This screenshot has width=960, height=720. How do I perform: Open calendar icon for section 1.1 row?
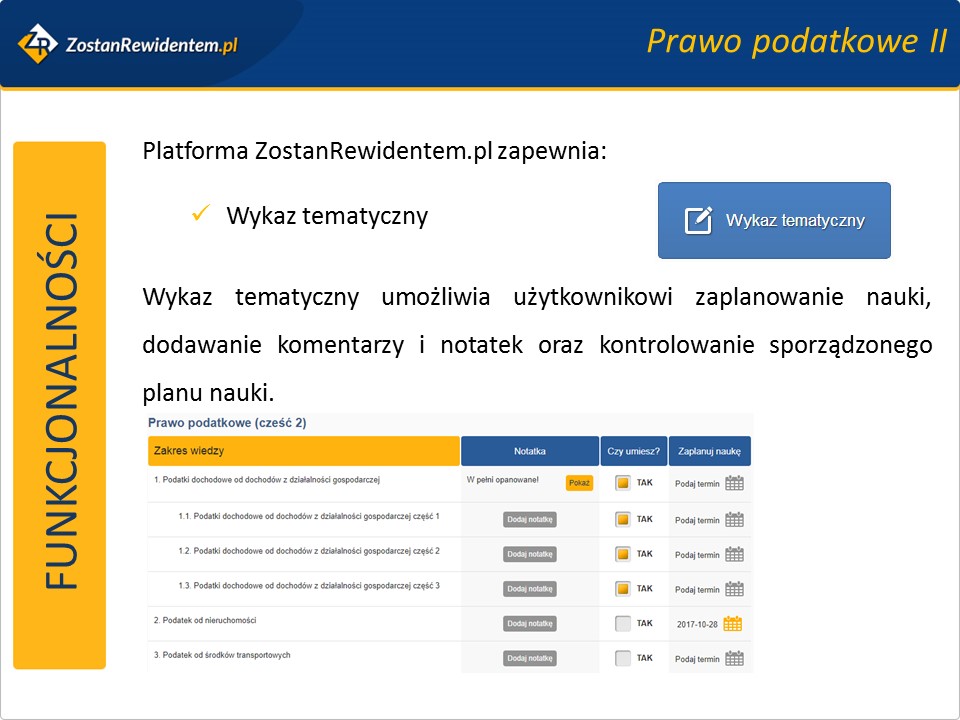point(734,519)
